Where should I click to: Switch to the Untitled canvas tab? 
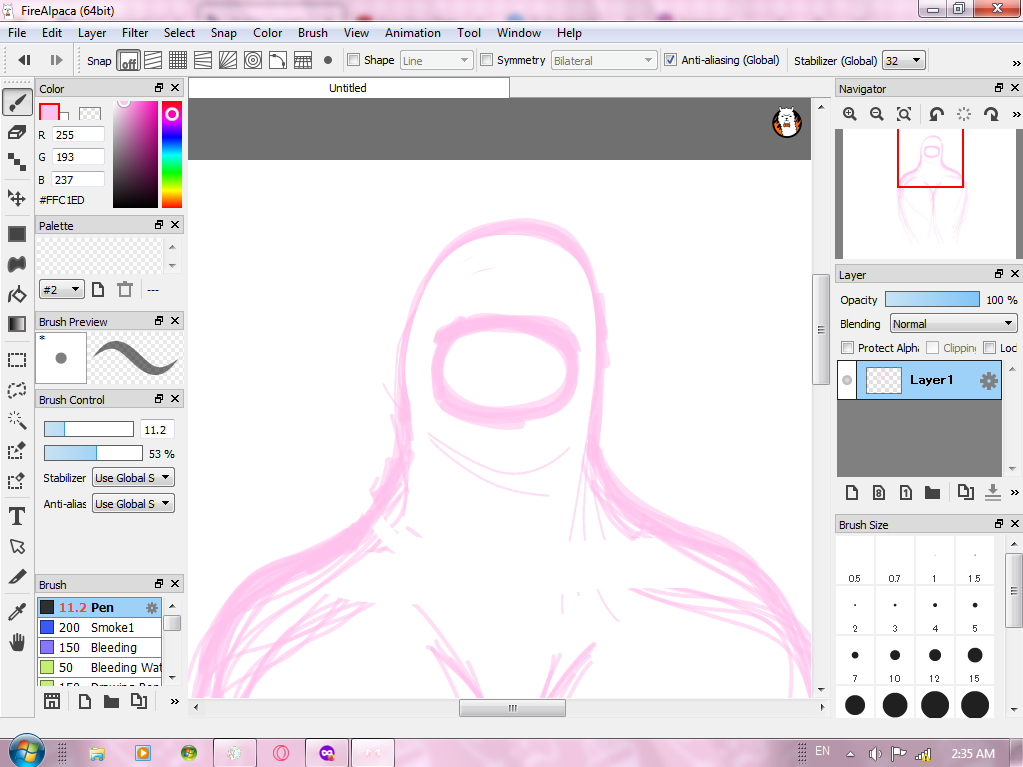(x=348, y=88)
